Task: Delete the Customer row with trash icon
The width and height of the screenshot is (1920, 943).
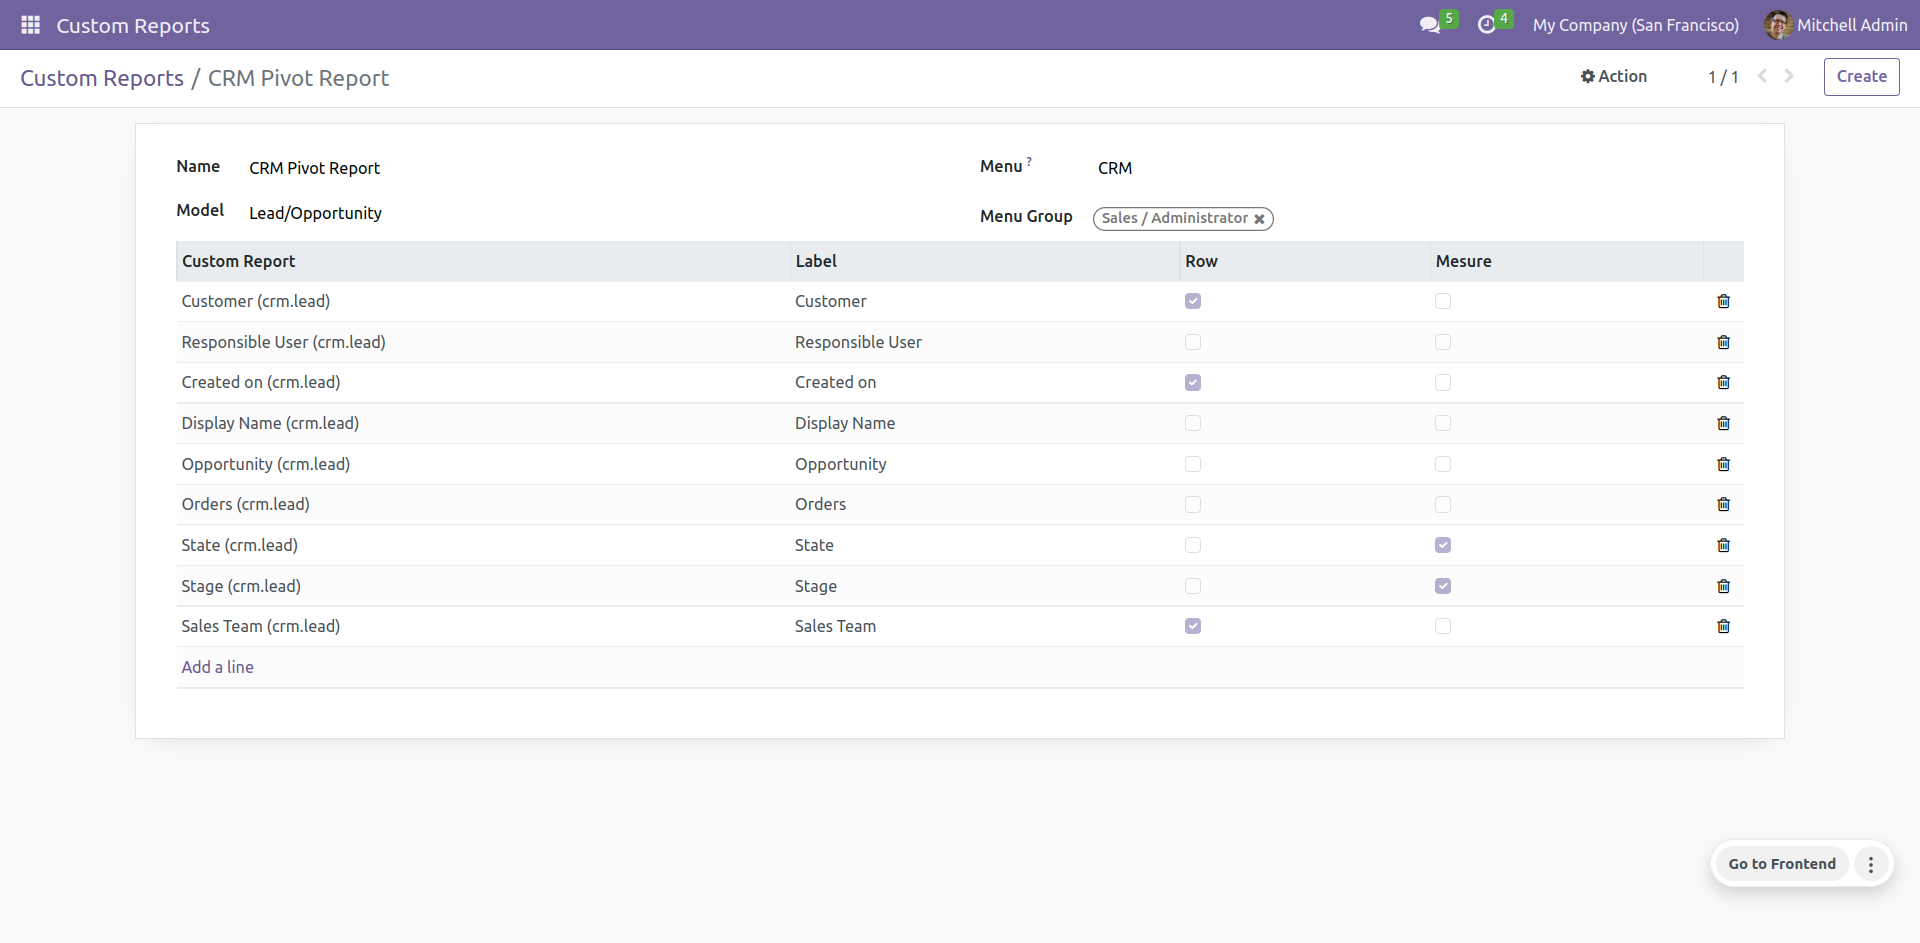Action: (x=1723, y=301)
